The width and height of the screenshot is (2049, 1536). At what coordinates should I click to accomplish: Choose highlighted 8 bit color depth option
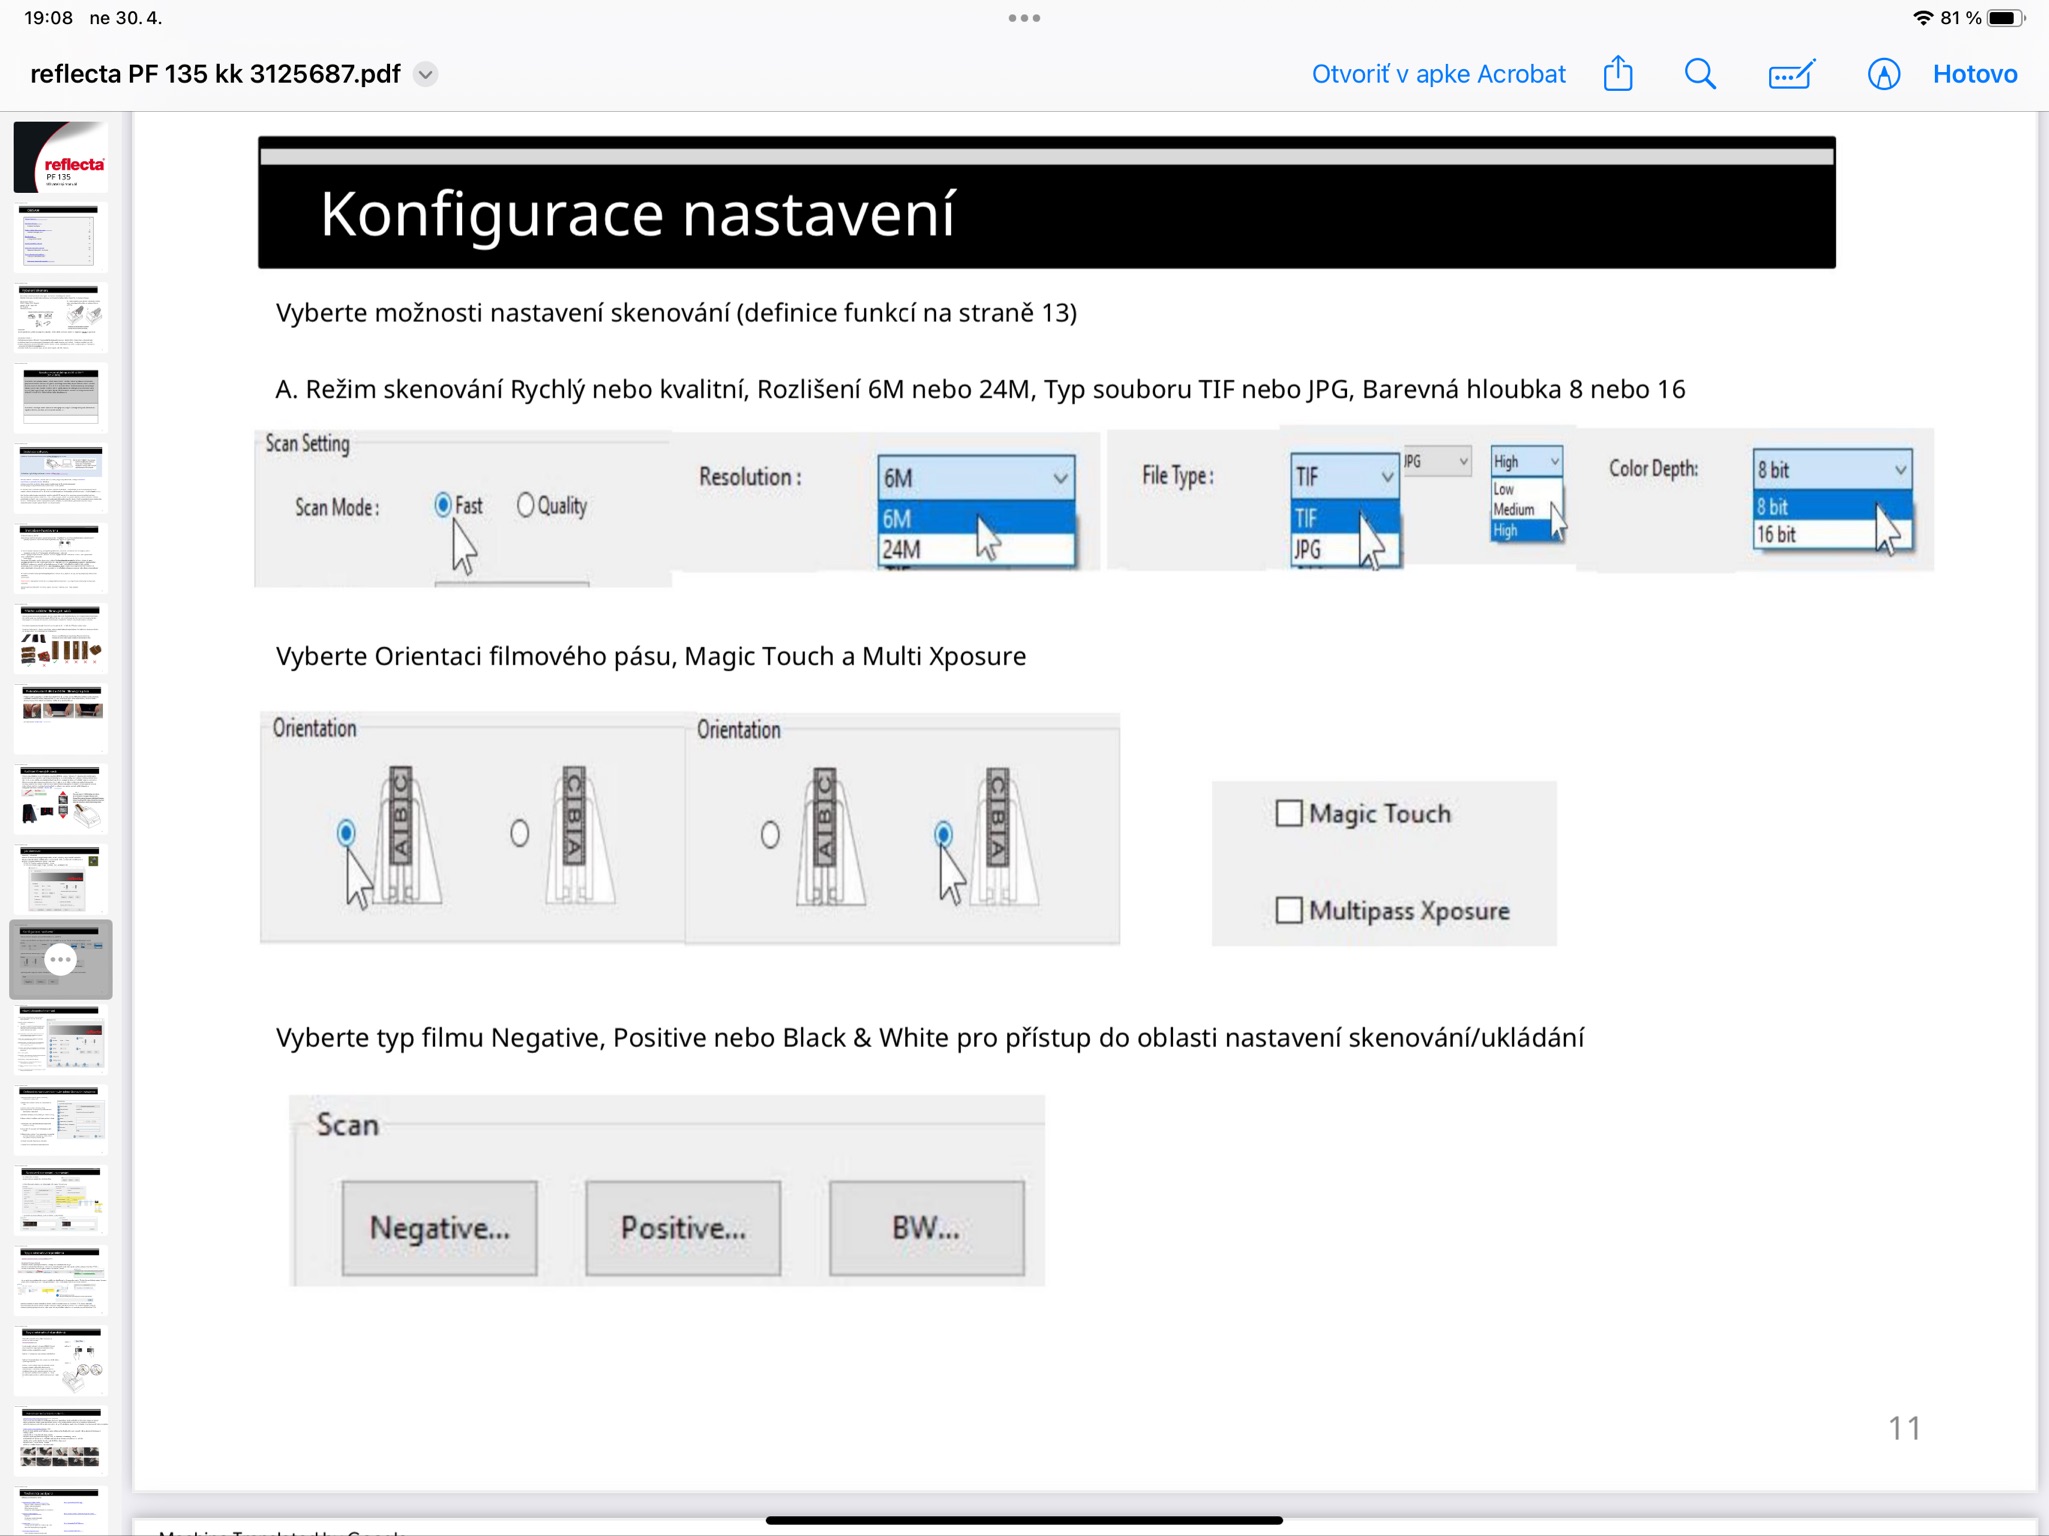pos(1832,506)
